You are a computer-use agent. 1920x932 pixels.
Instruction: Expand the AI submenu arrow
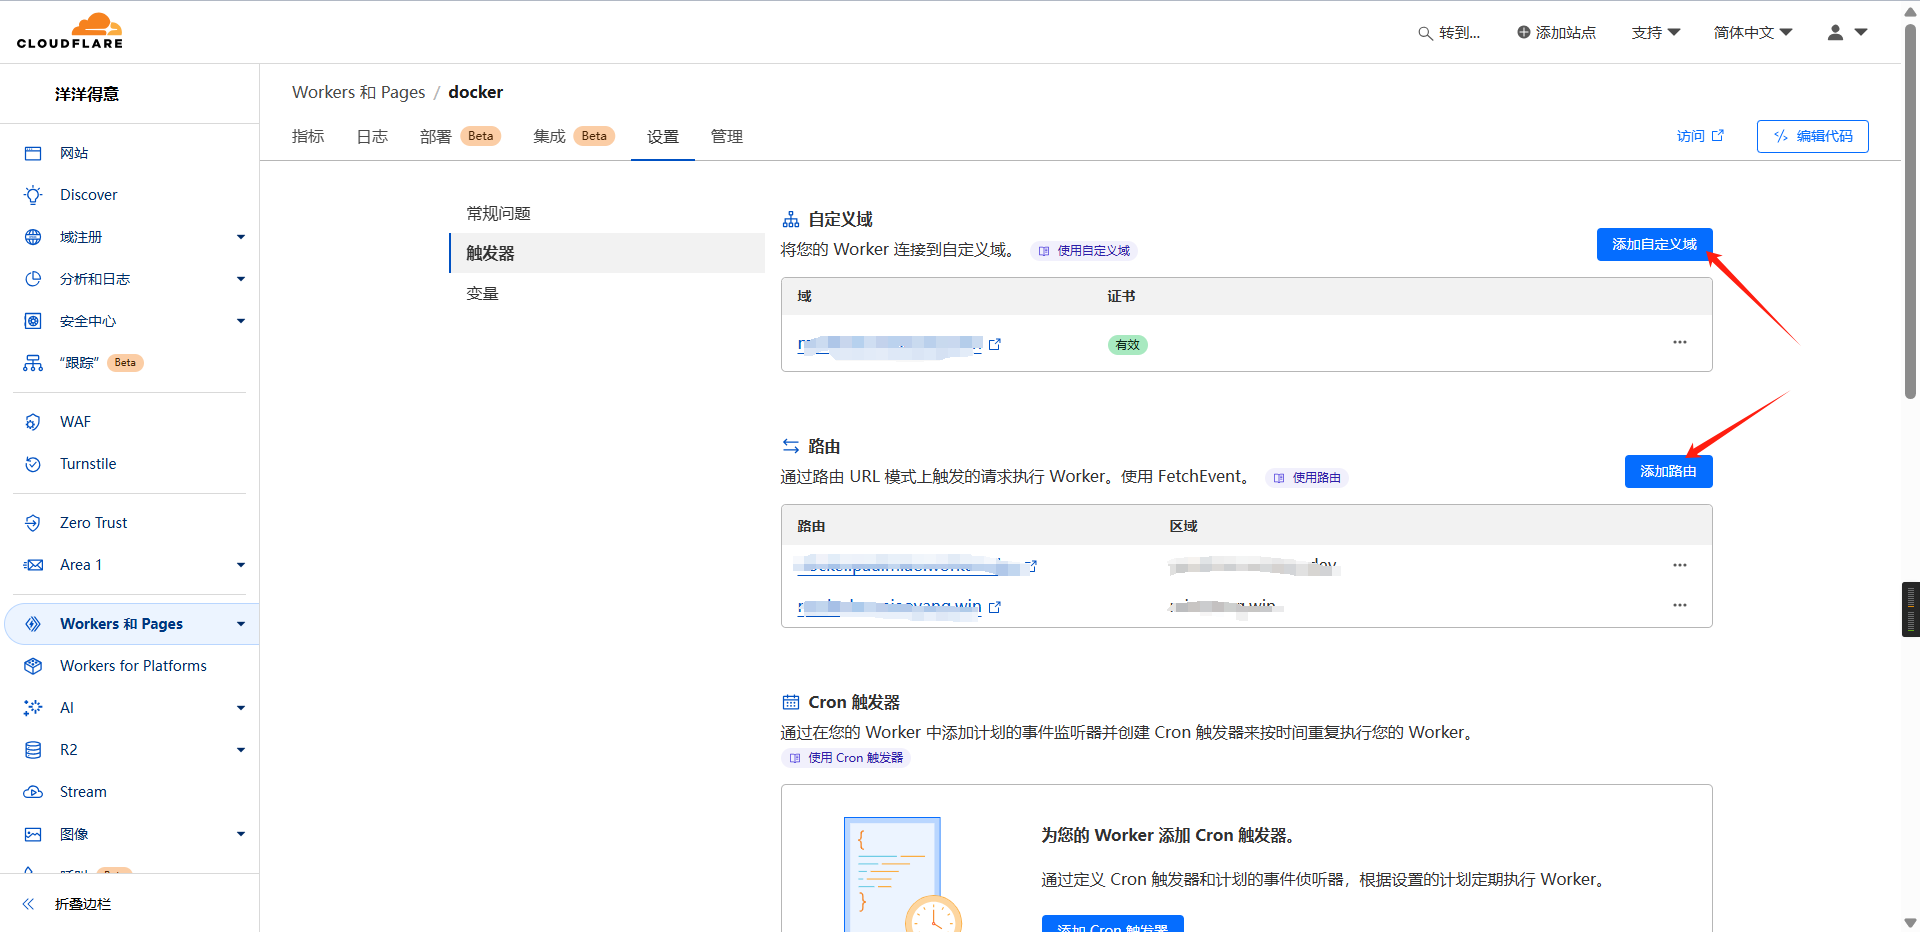coord(241,708)
